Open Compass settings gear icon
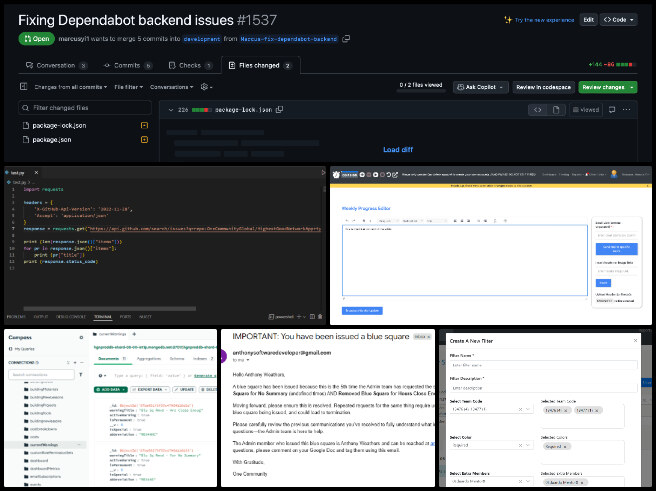656x491 pixels. click(81, 338)
